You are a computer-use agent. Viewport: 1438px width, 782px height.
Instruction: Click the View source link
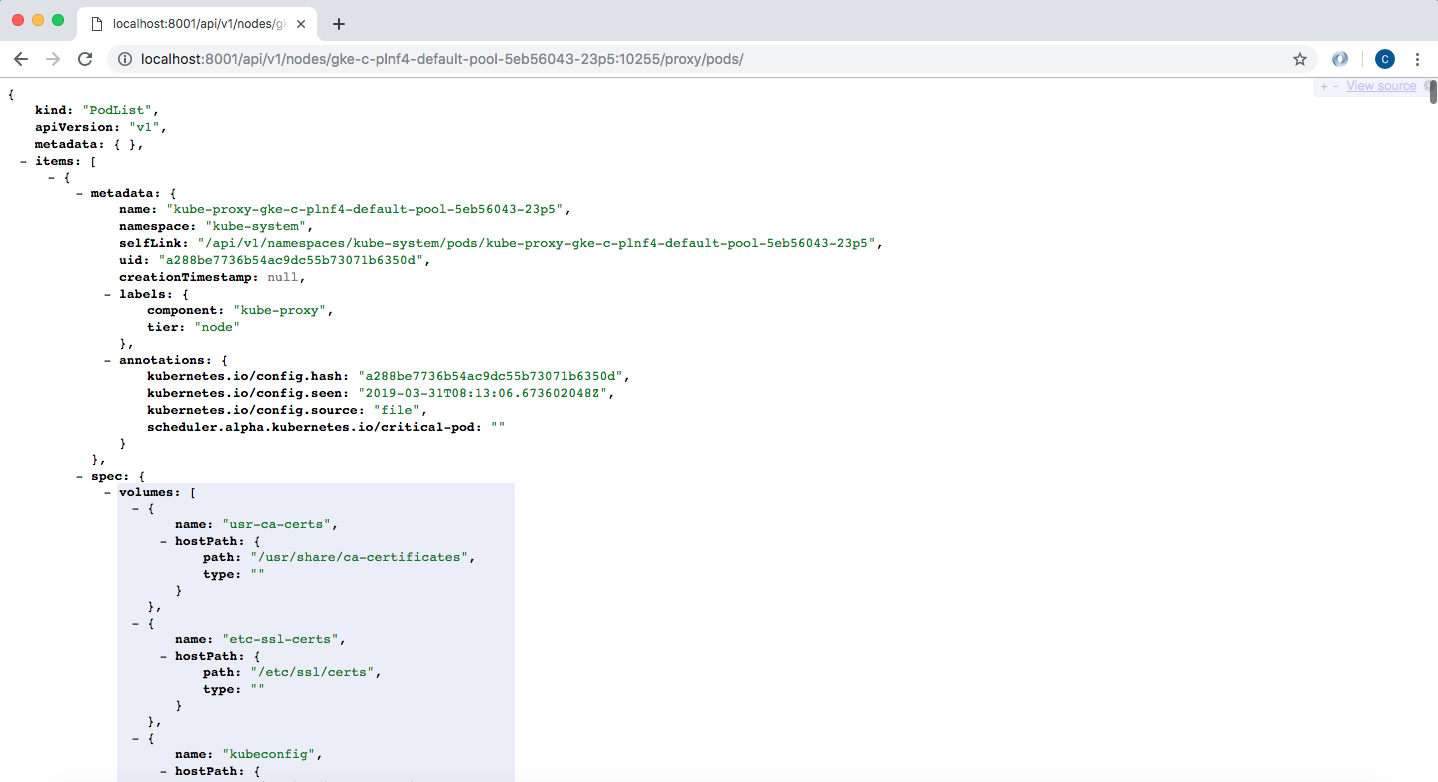click(x=1381, y=86)
